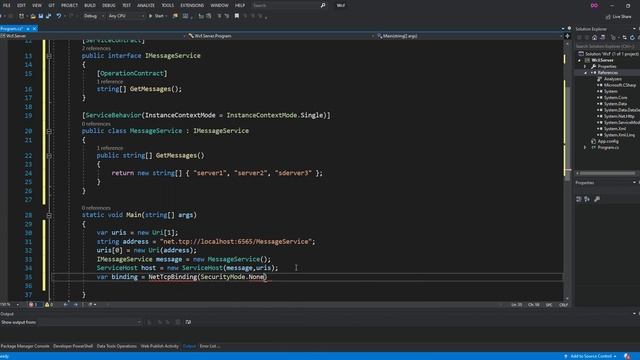Open the Any CPU platform dropdown
The width and height of the screenshot is (640, 360).
pyautogui.click(x=126, y=16)
